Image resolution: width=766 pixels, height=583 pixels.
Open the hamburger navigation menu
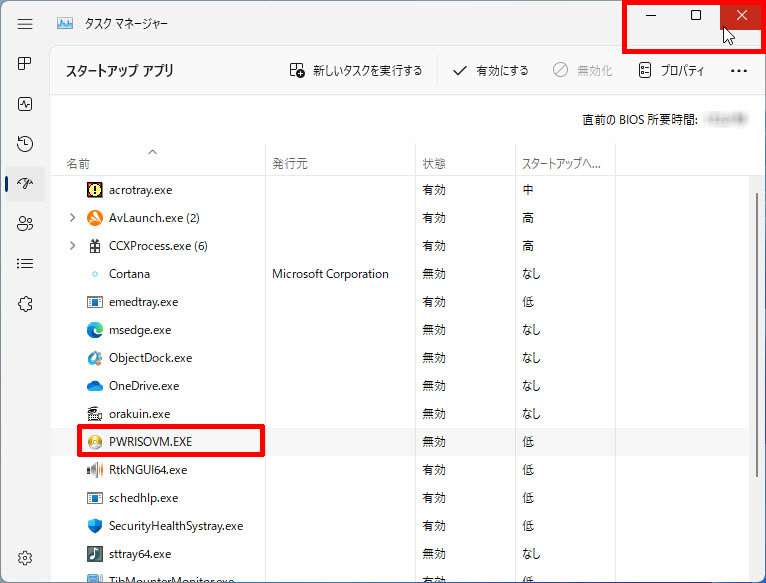click(x=26, y=23)
